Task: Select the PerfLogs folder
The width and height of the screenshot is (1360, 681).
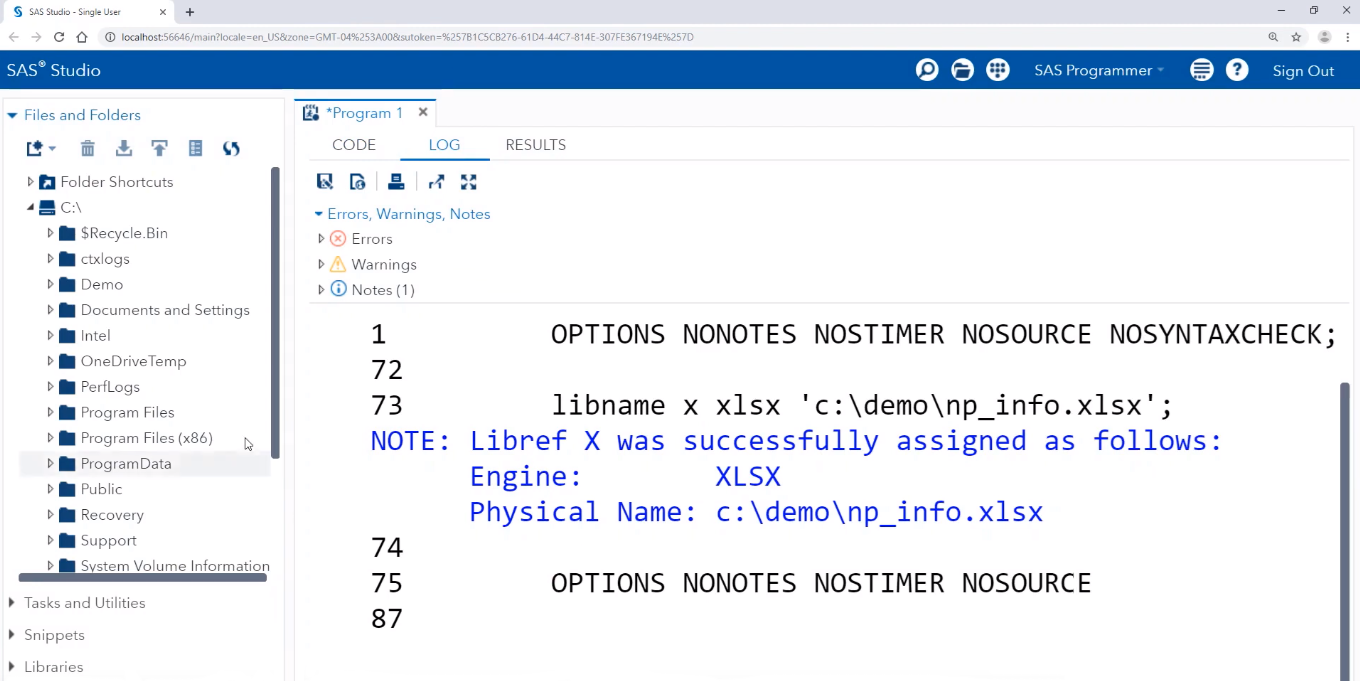Action: tap(110, 387)
